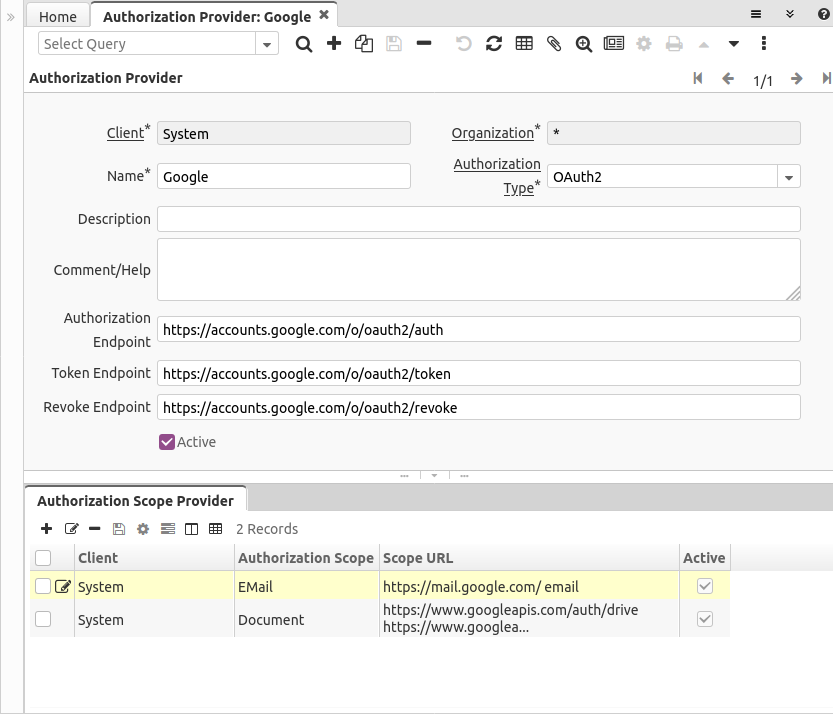833x714 pixels.
Task: Navigate to the last record with the arrow
Action: (828, 78)
